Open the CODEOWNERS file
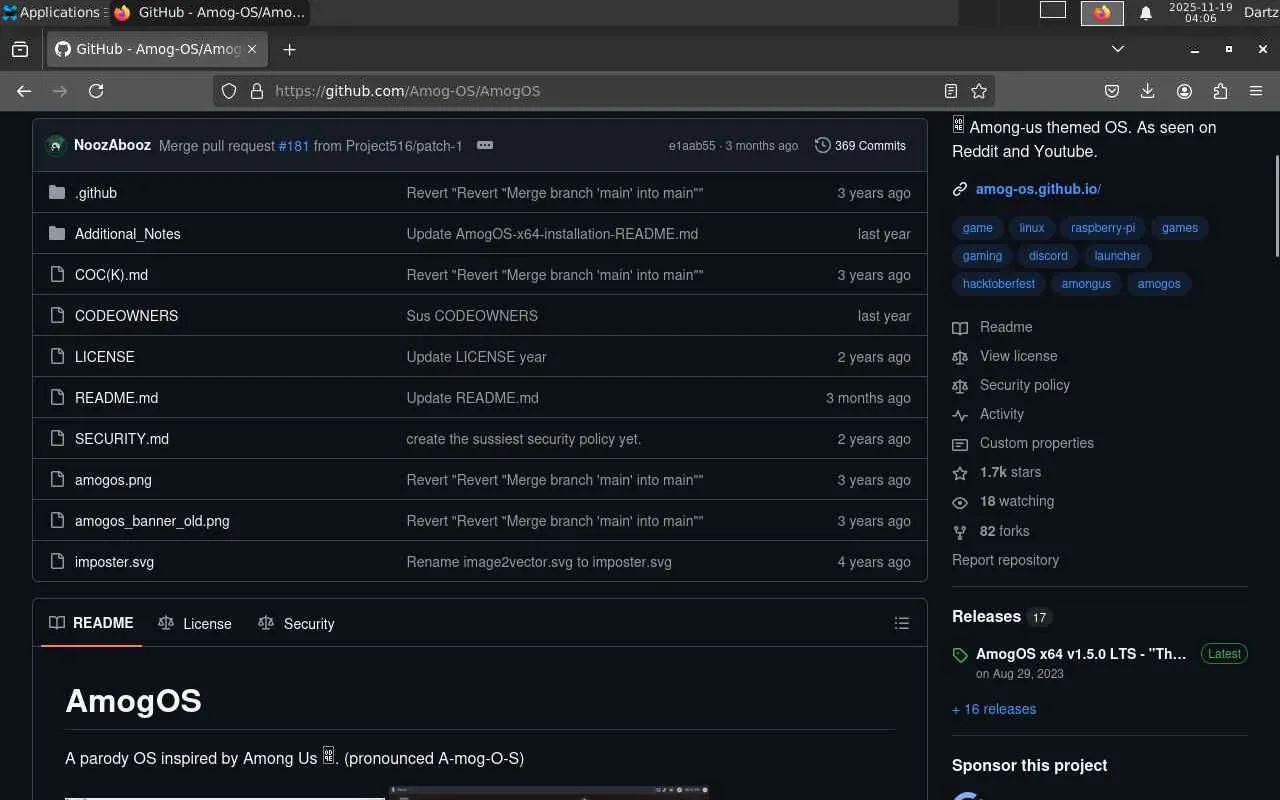Image resolution: width=1280 pixels, height=800 pixels. 126,316
